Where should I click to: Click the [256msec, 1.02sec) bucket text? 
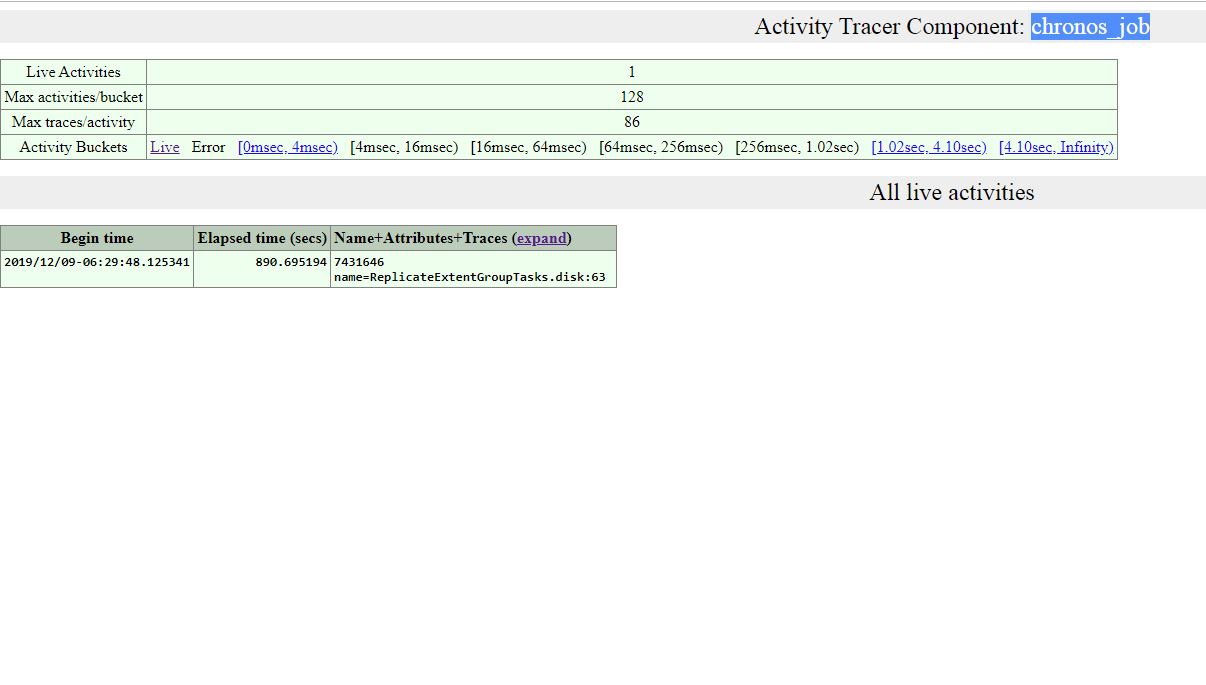click(x=797, y=147)
